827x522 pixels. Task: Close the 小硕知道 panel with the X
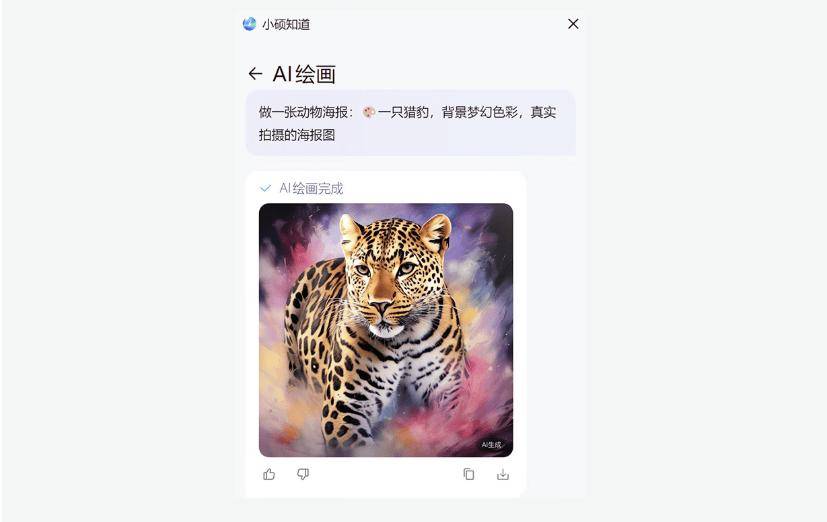(573, 24)
